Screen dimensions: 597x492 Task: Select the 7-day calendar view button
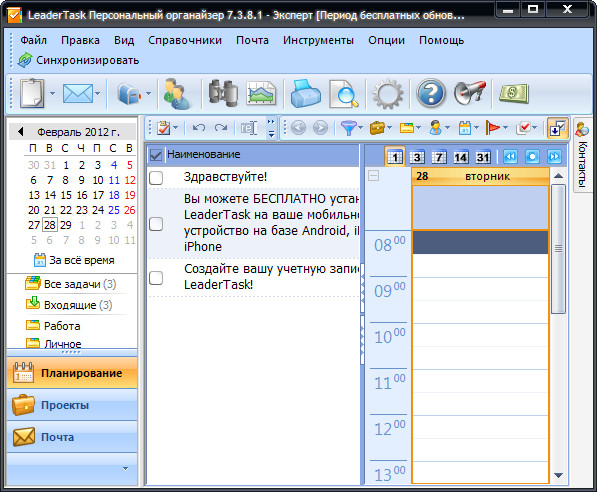(x=439, y=157)
